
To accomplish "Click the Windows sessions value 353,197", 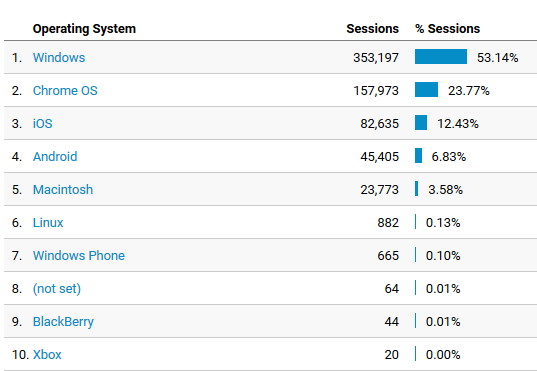I will point(376,58).
